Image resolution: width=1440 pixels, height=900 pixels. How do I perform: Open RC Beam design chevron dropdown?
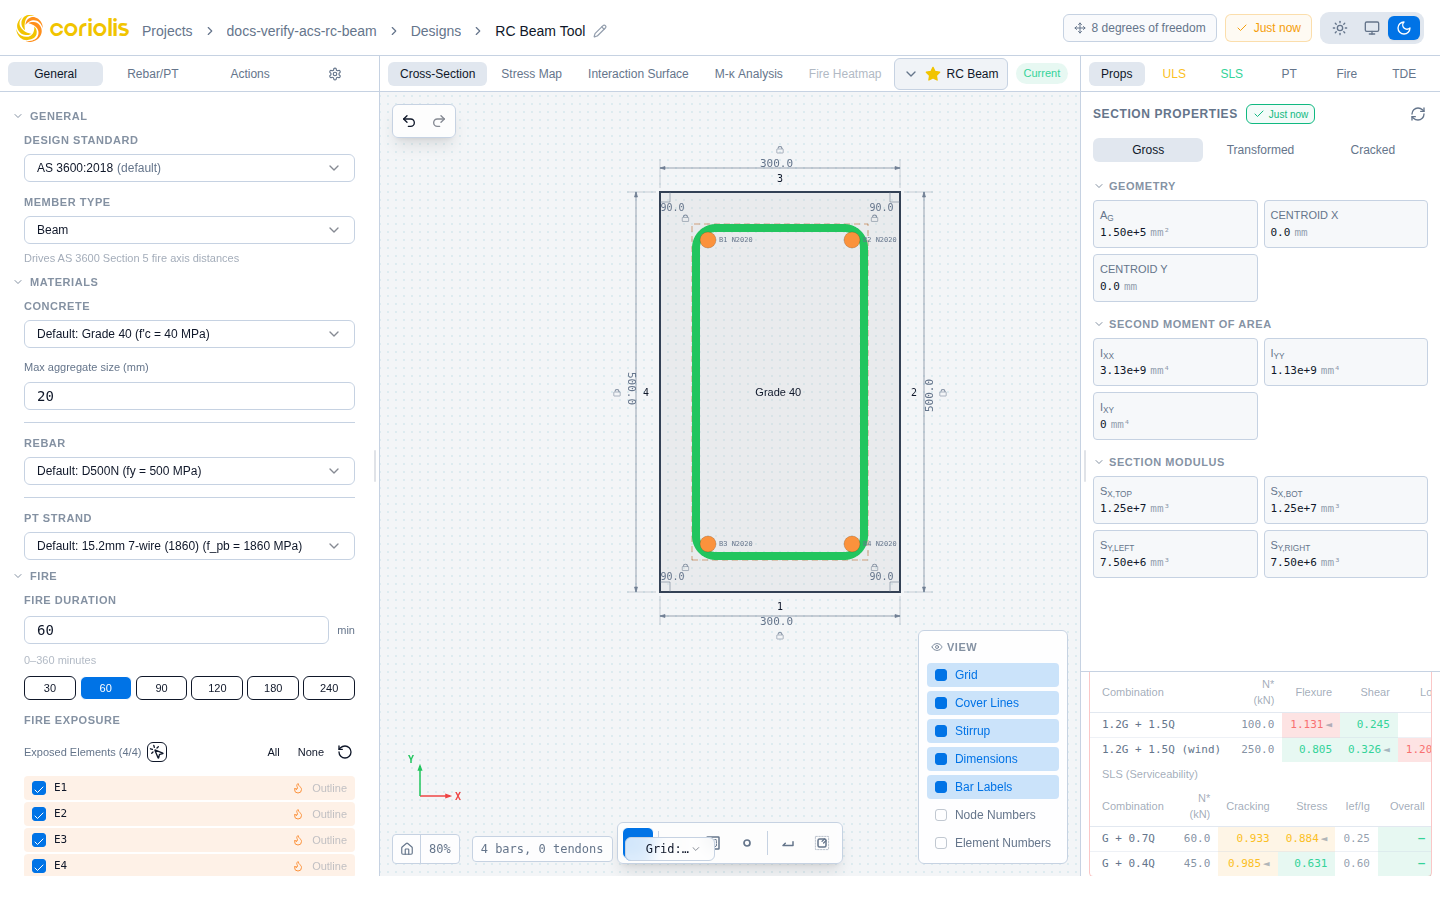(911, 74)
